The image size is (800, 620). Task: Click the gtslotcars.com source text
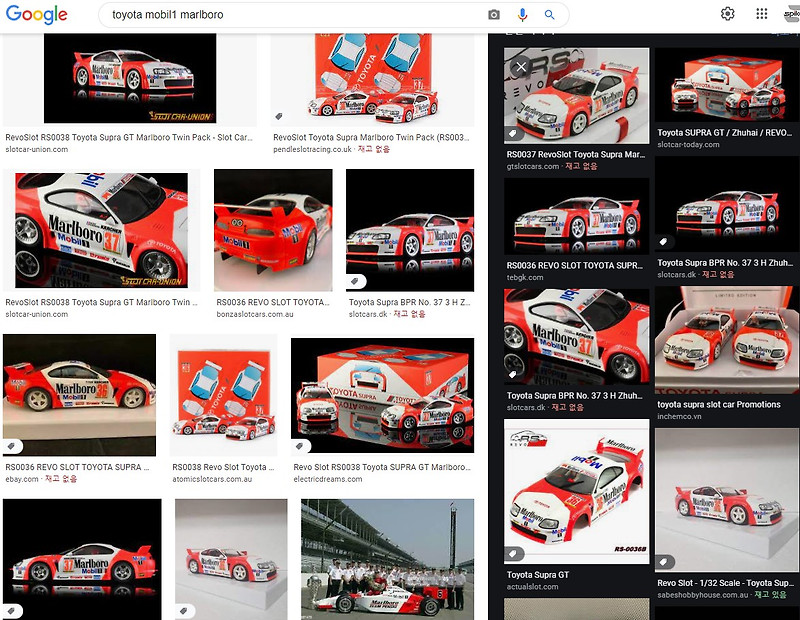533,166
